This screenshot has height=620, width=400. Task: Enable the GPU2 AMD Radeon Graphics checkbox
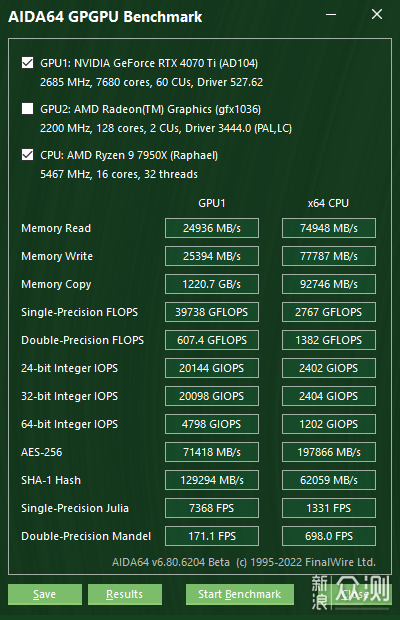27,109
